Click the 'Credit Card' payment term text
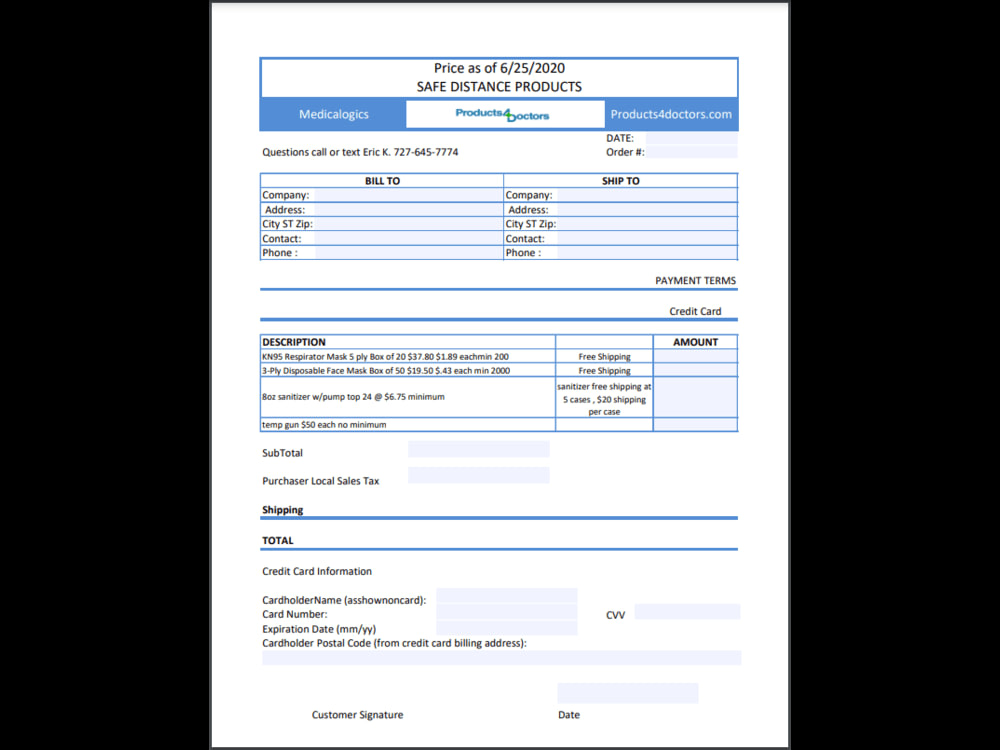The width and height of the screenshot is (1000, 750). 695,311
